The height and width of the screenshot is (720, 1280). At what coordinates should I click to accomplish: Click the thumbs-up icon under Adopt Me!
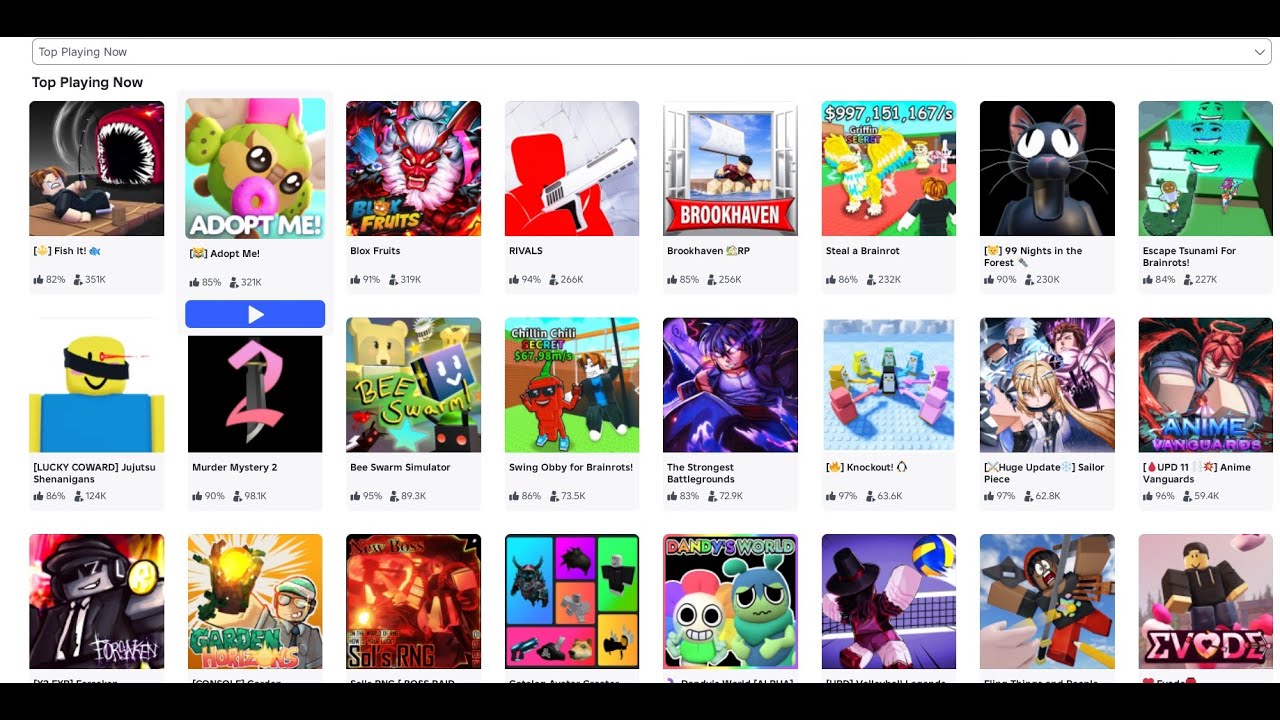[x=194, y=283]
